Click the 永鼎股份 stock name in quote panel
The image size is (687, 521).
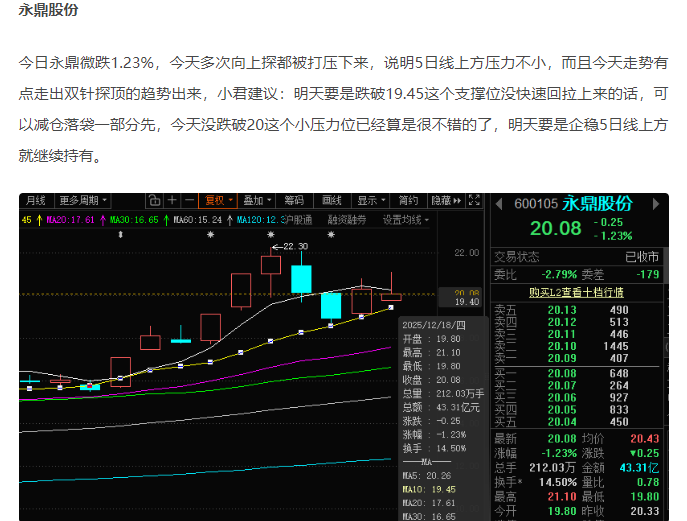[x=598, y=203]
